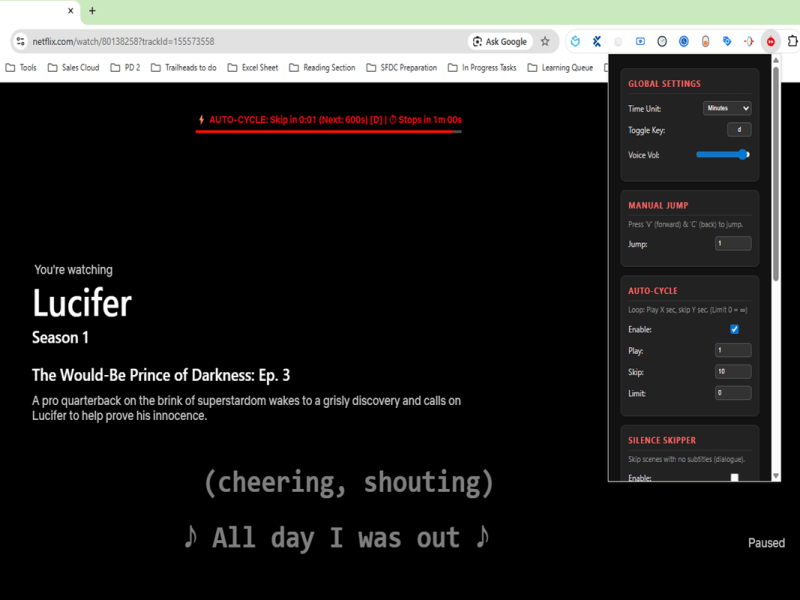Click the Jump value input field
Screen dimensions: 800x600
tap(732, 243)
